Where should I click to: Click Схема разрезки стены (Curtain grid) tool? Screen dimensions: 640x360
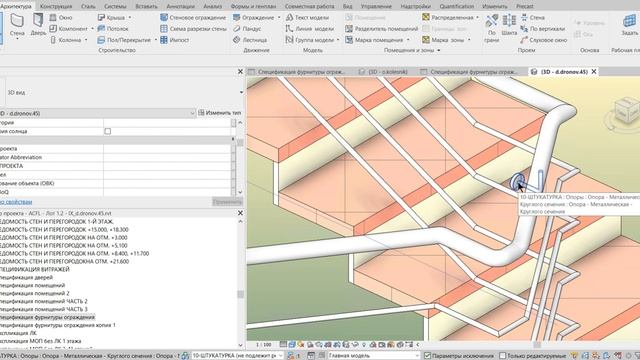193,29
